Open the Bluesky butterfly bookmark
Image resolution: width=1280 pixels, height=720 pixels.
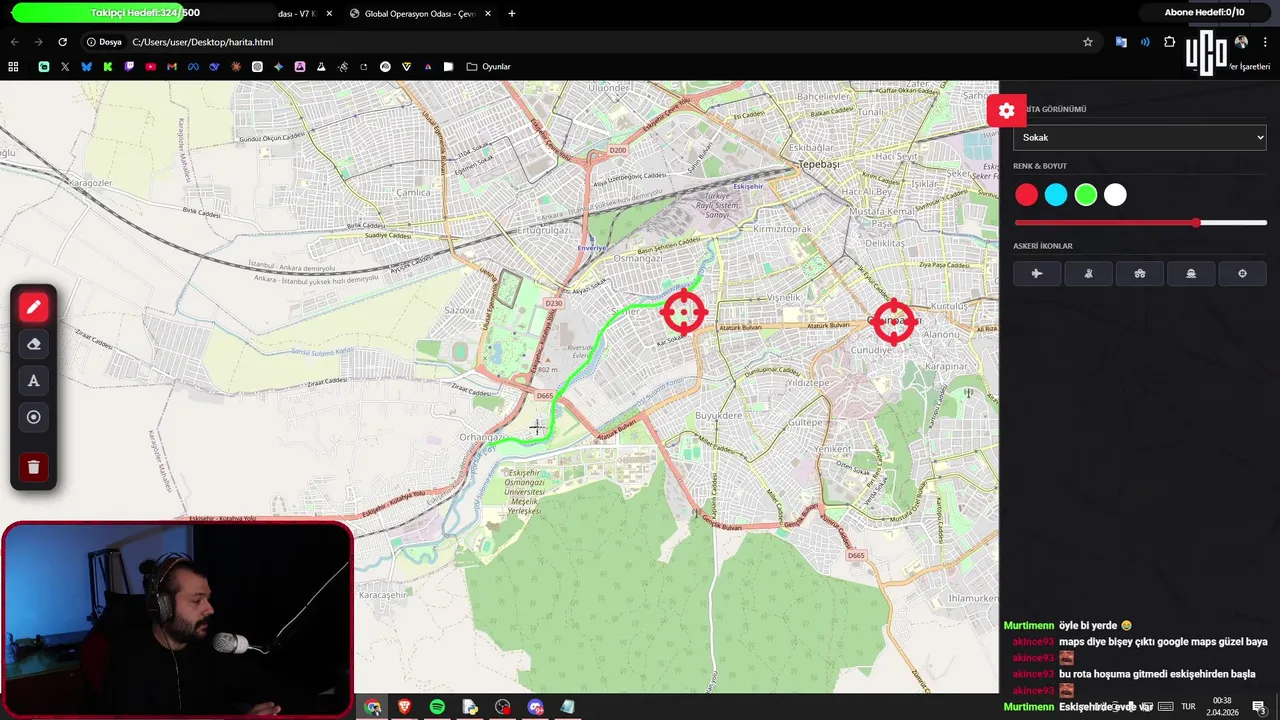pyautogui.click(x=86, y=67)
